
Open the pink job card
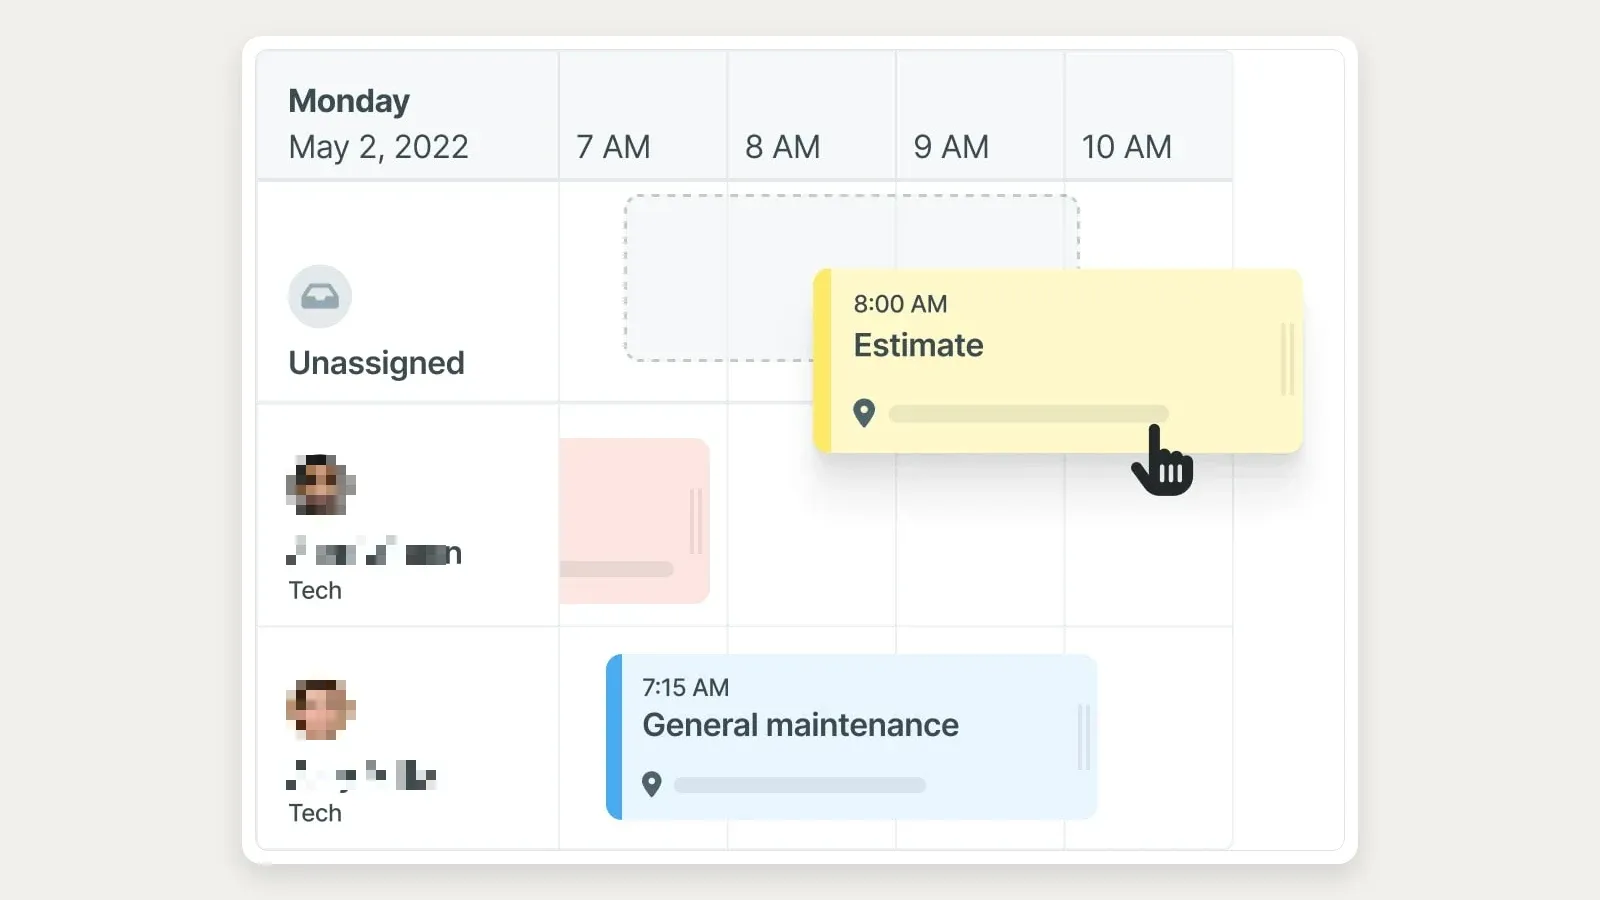pyautogui.click(x=635, y=521)
